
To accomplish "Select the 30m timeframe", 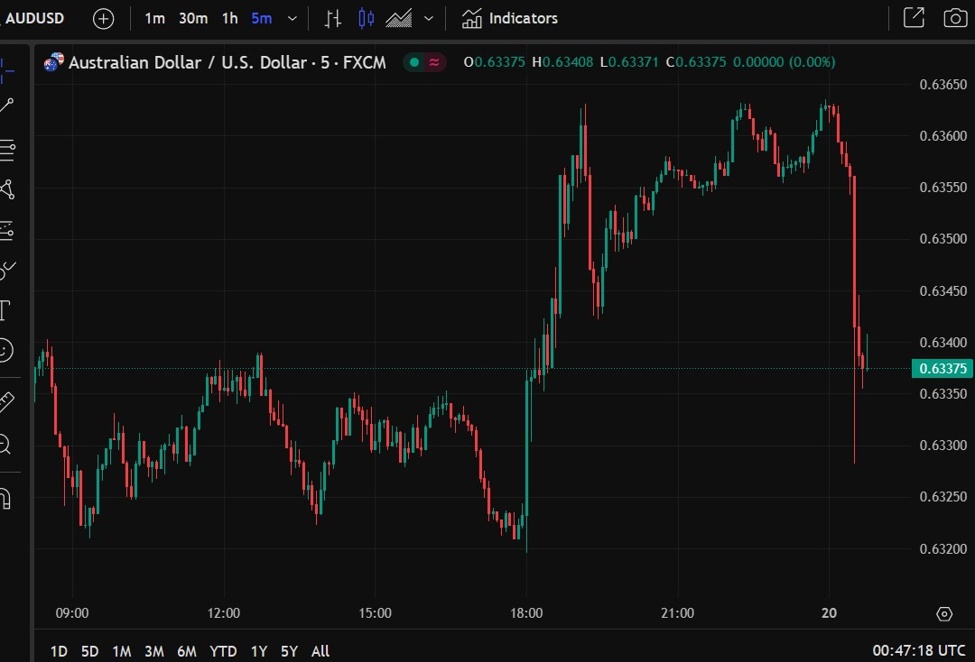I will (x=193, y=18).
